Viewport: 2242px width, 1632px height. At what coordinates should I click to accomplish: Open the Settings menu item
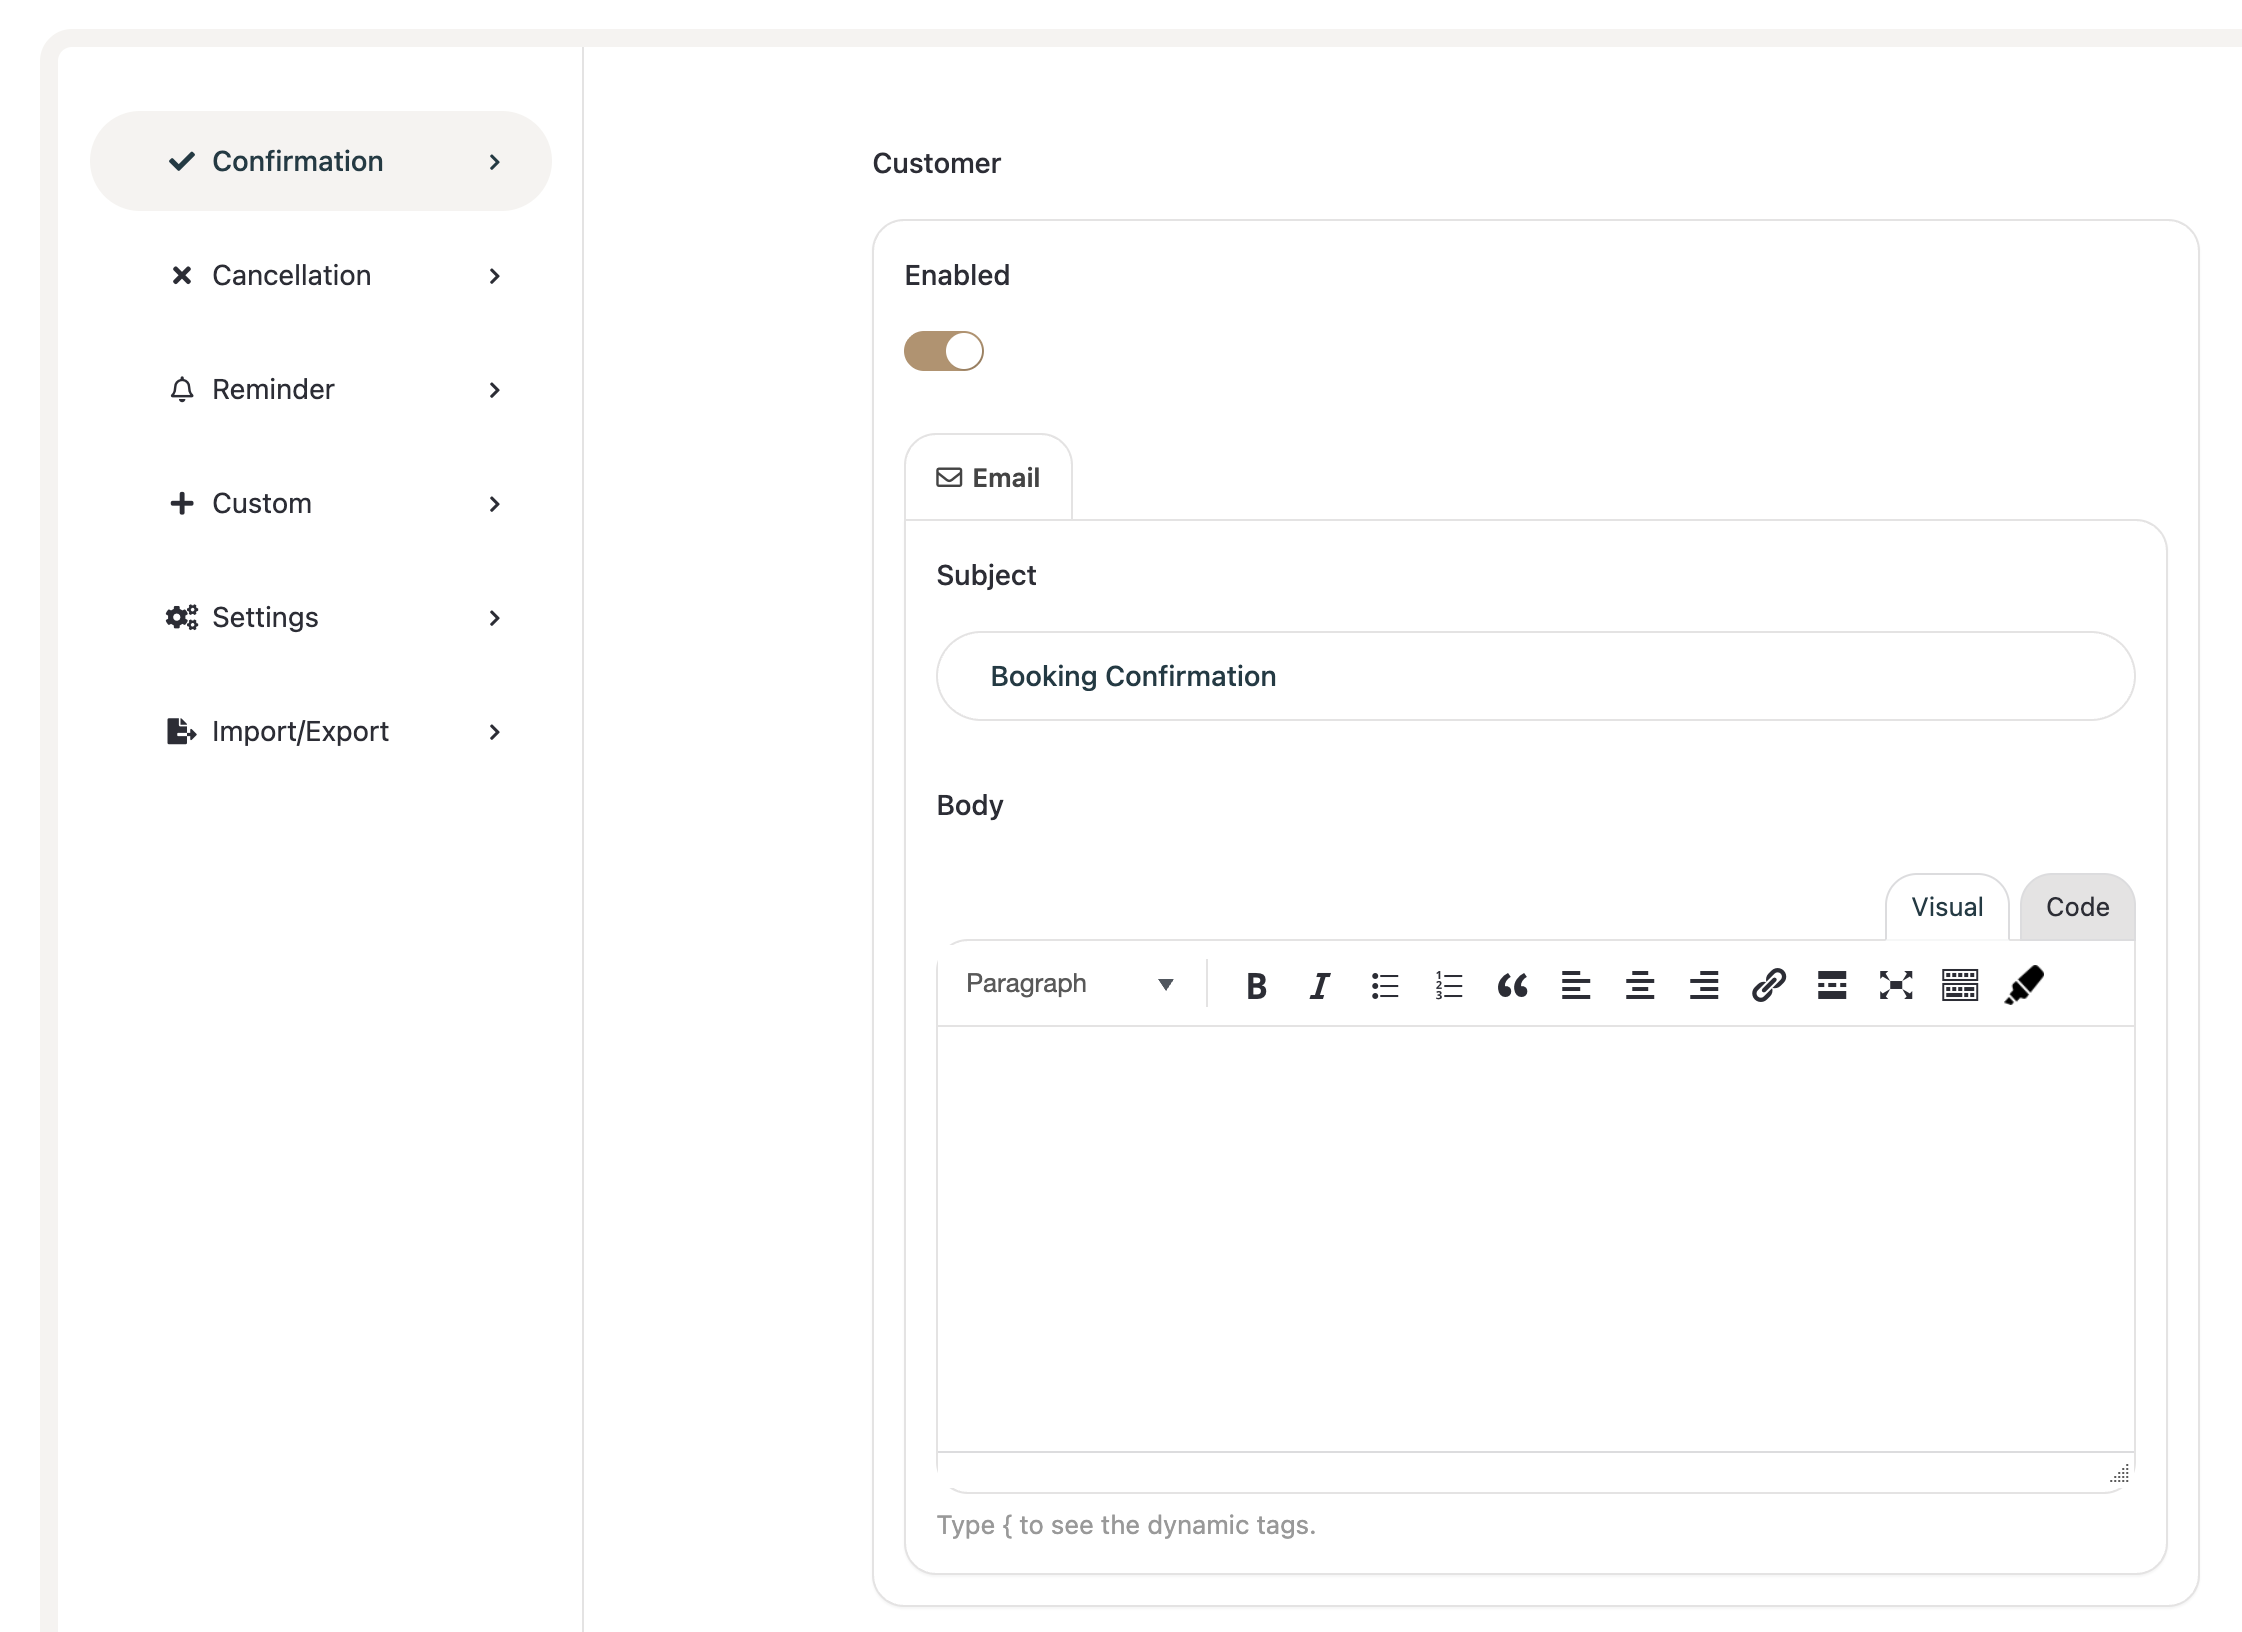[x=265, y=618]
